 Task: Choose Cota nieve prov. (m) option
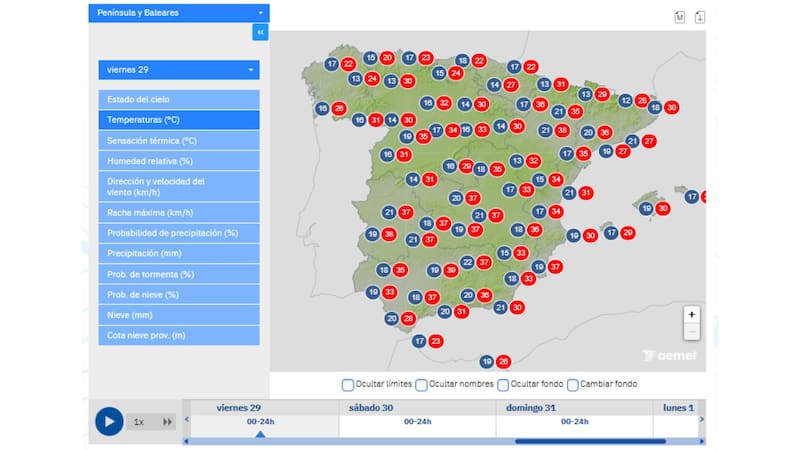[x=179, y=335]
